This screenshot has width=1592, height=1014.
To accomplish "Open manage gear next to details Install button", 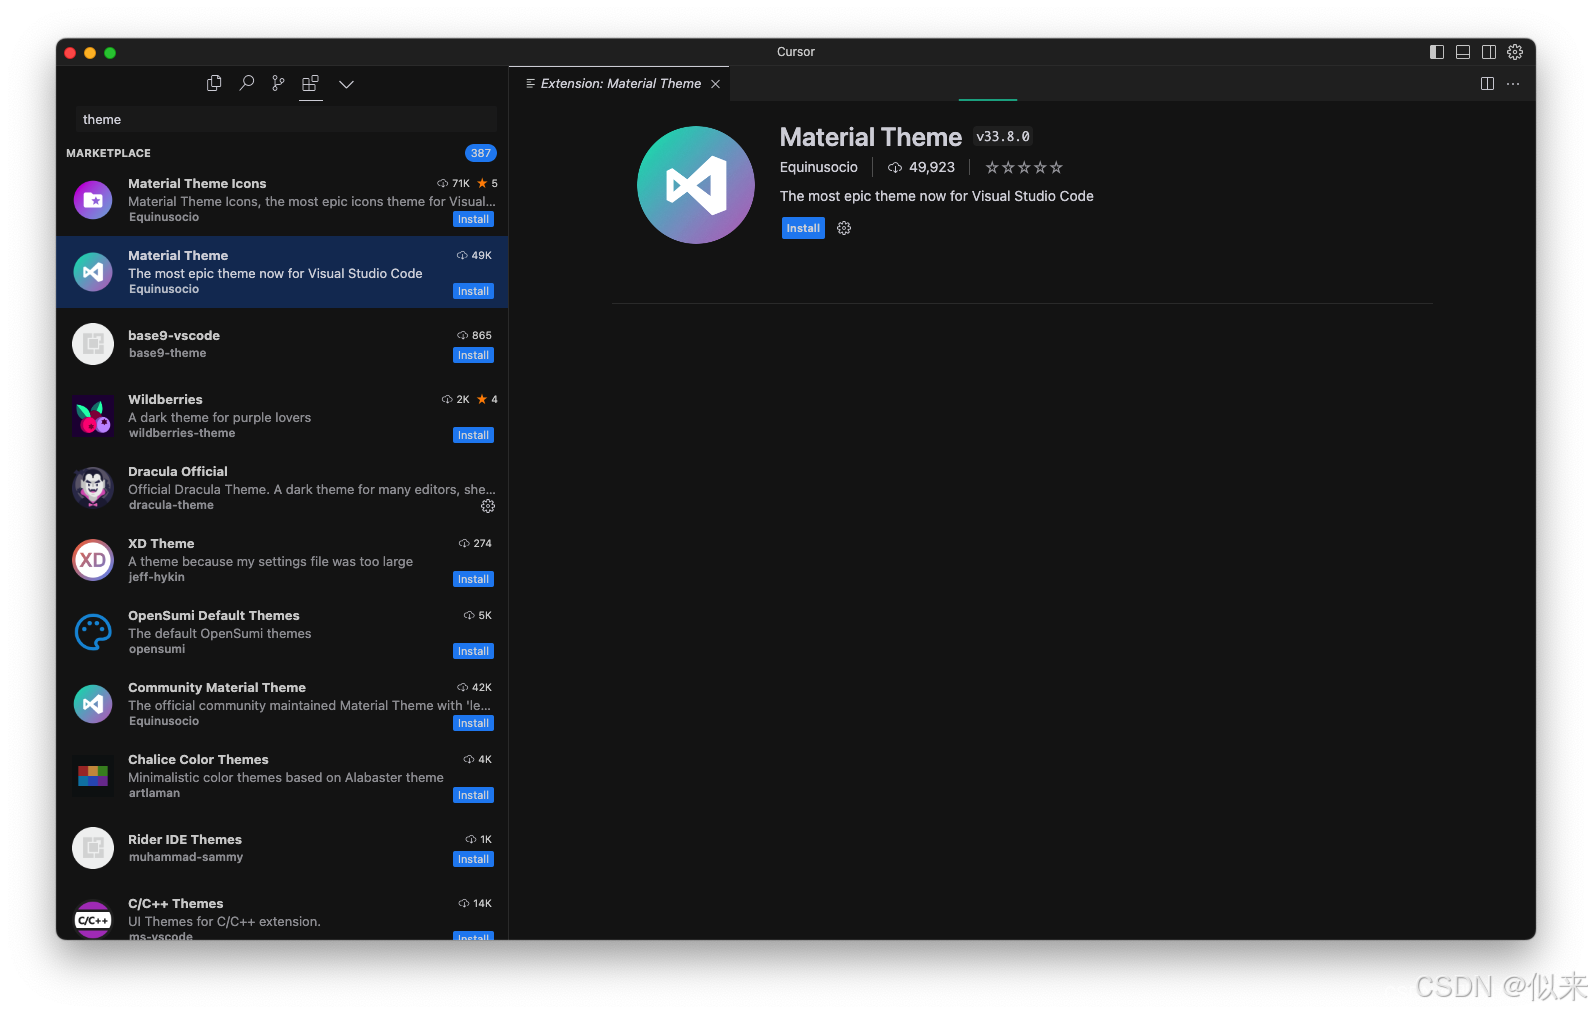I will click(x=844, y=228).
